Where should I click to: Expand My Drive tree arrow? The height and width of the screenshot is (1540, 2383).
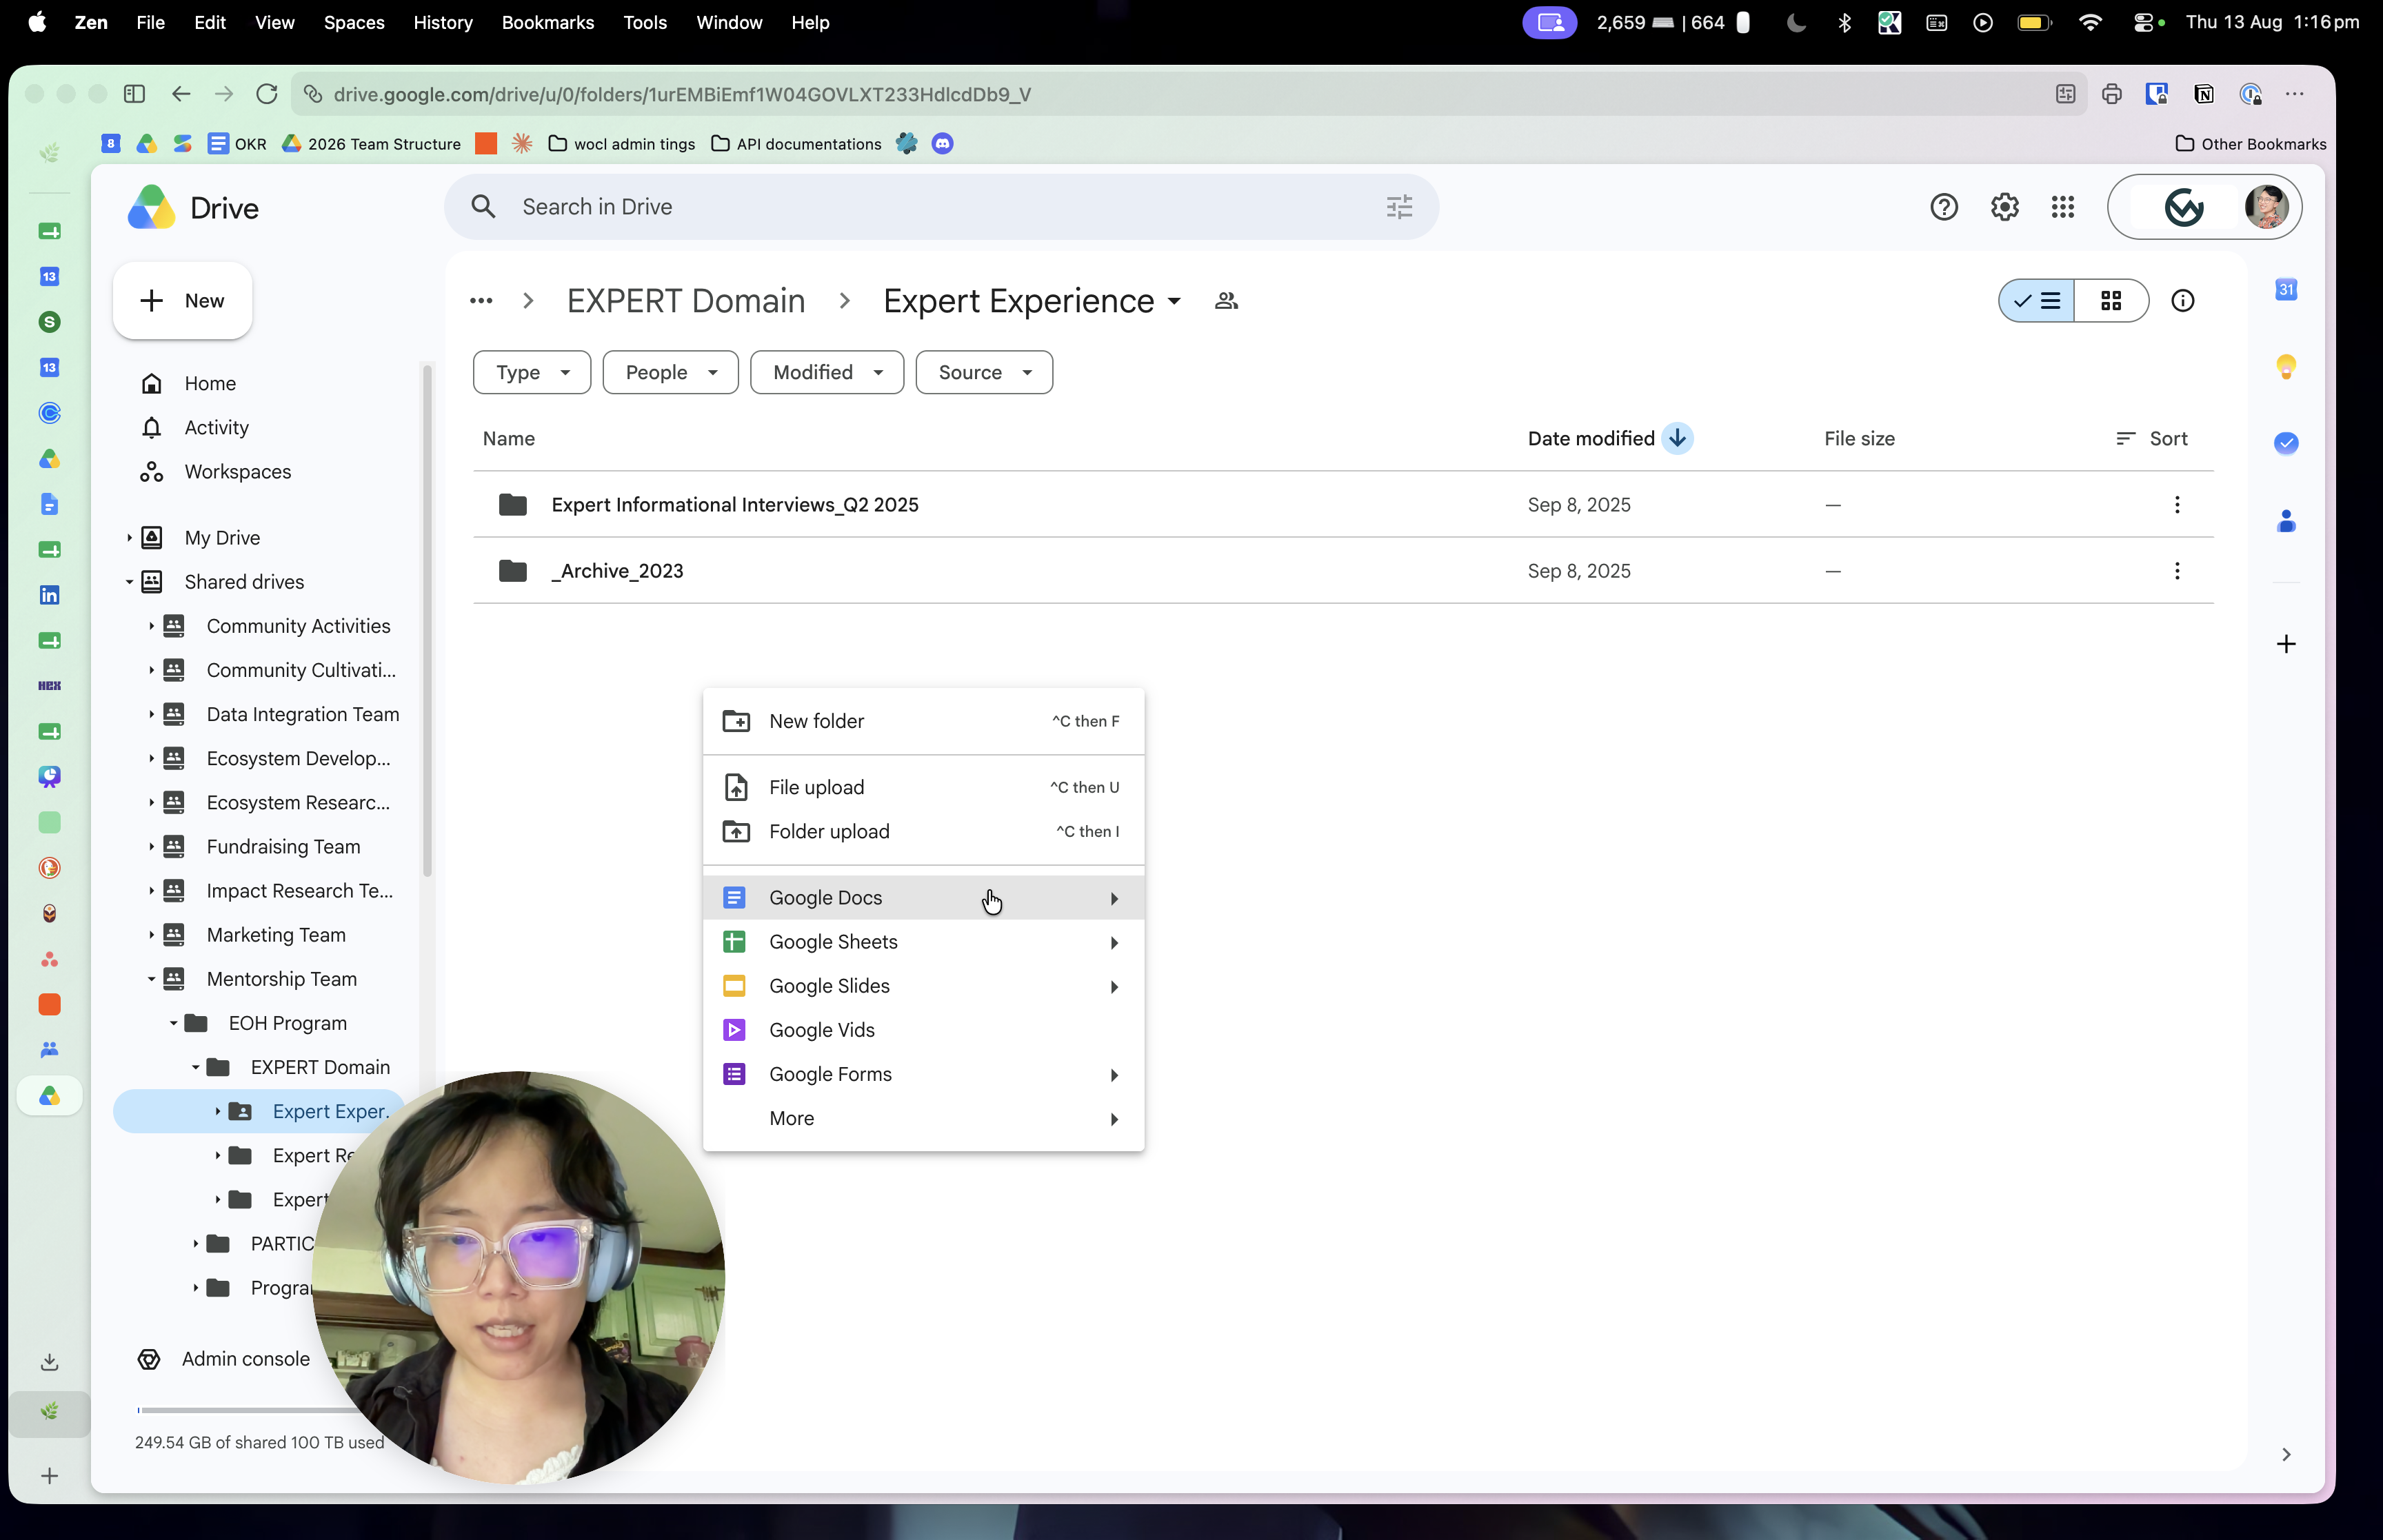tap(129, 538)
